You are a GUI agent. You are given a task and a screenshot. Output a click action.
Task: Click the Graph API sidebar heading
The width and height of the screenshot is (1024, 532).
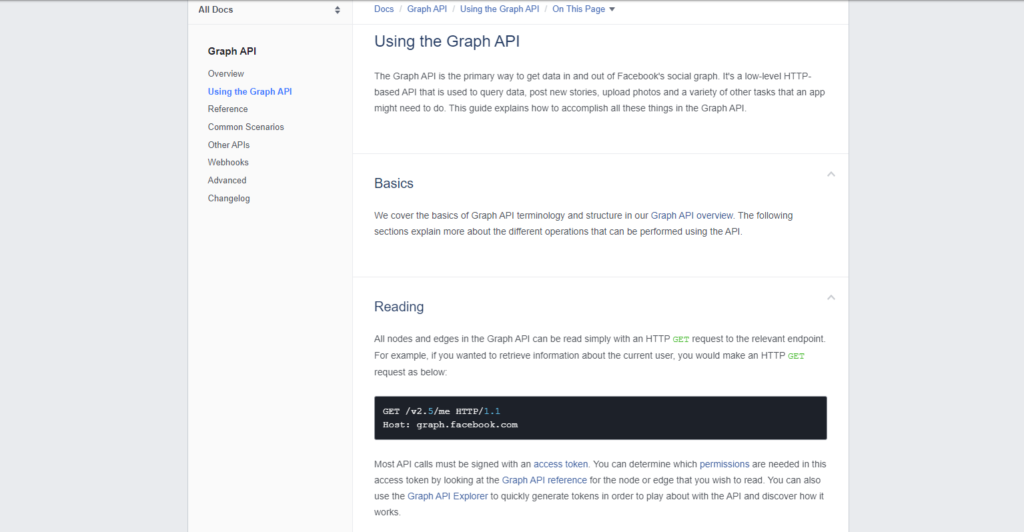point(232,51)
